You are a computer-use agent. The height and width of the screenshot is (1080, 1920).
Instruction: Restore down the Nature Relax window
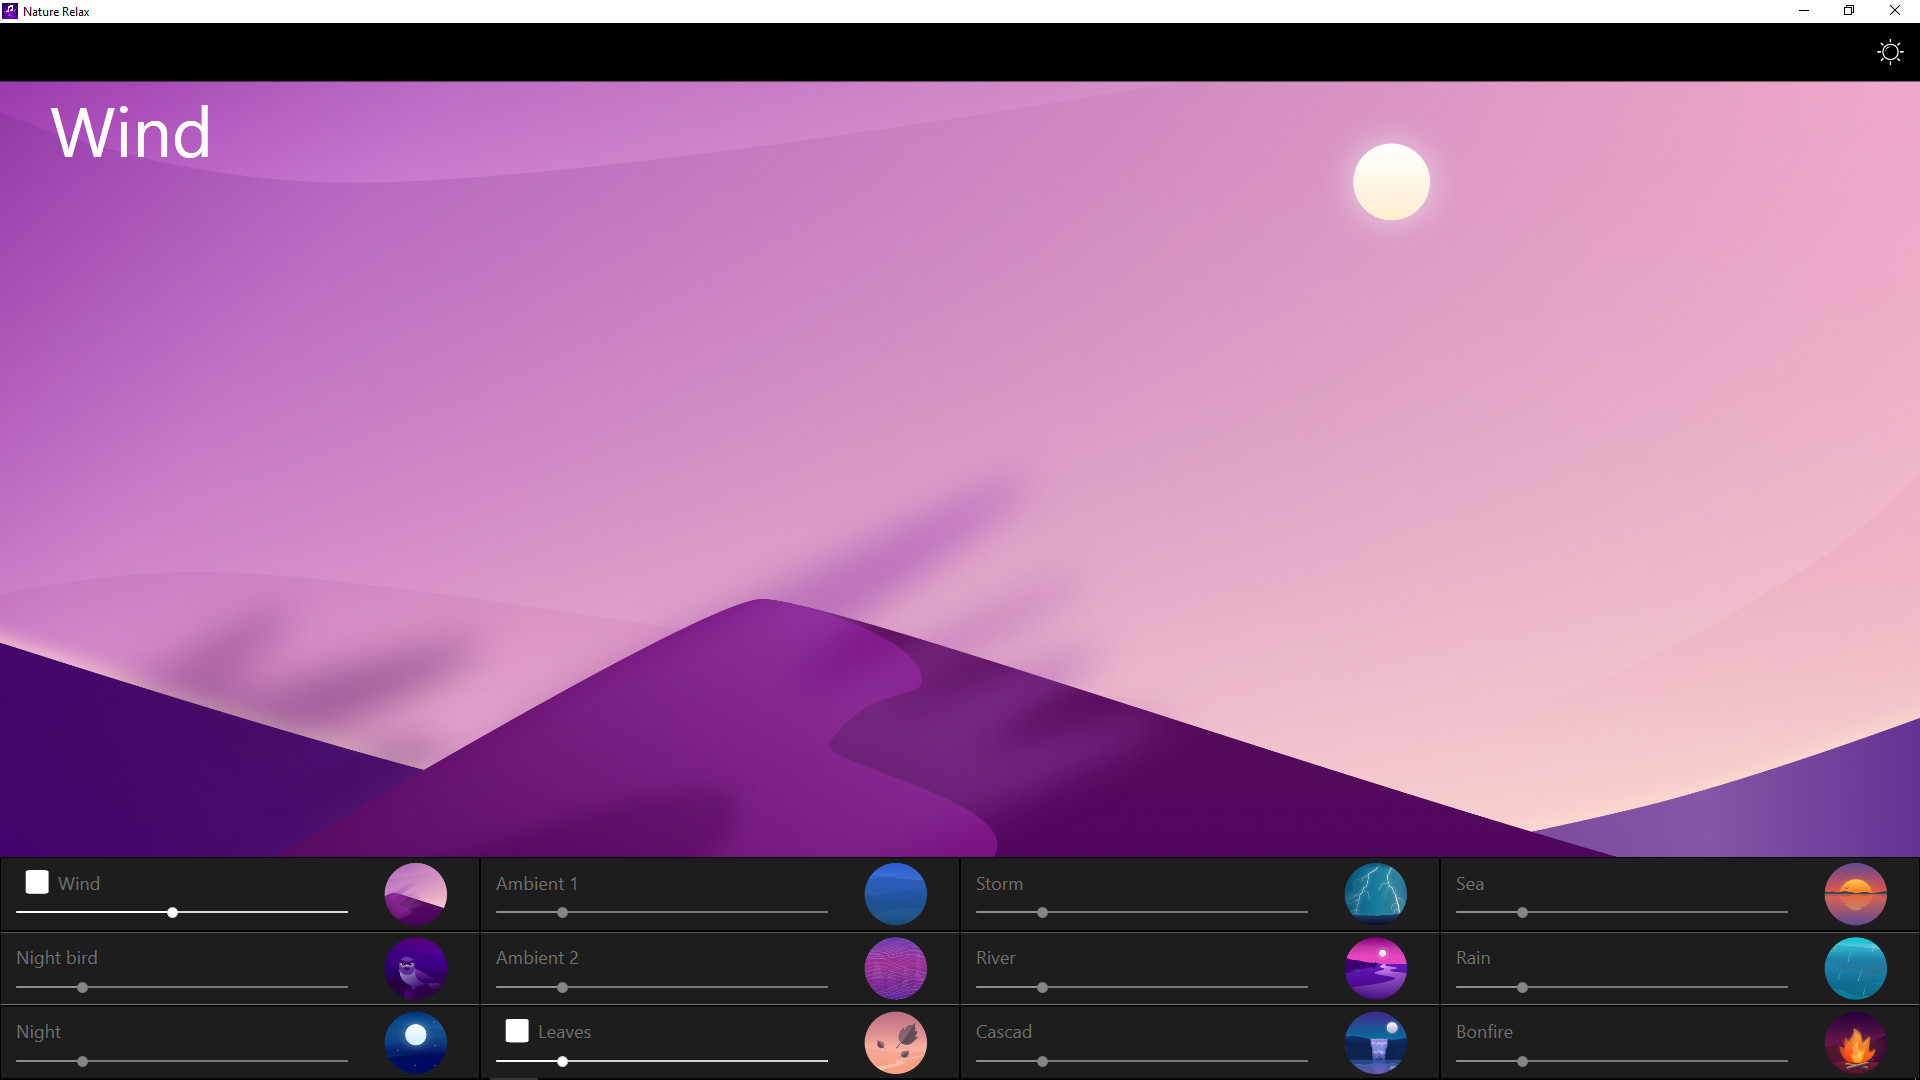pos(1849,11)
